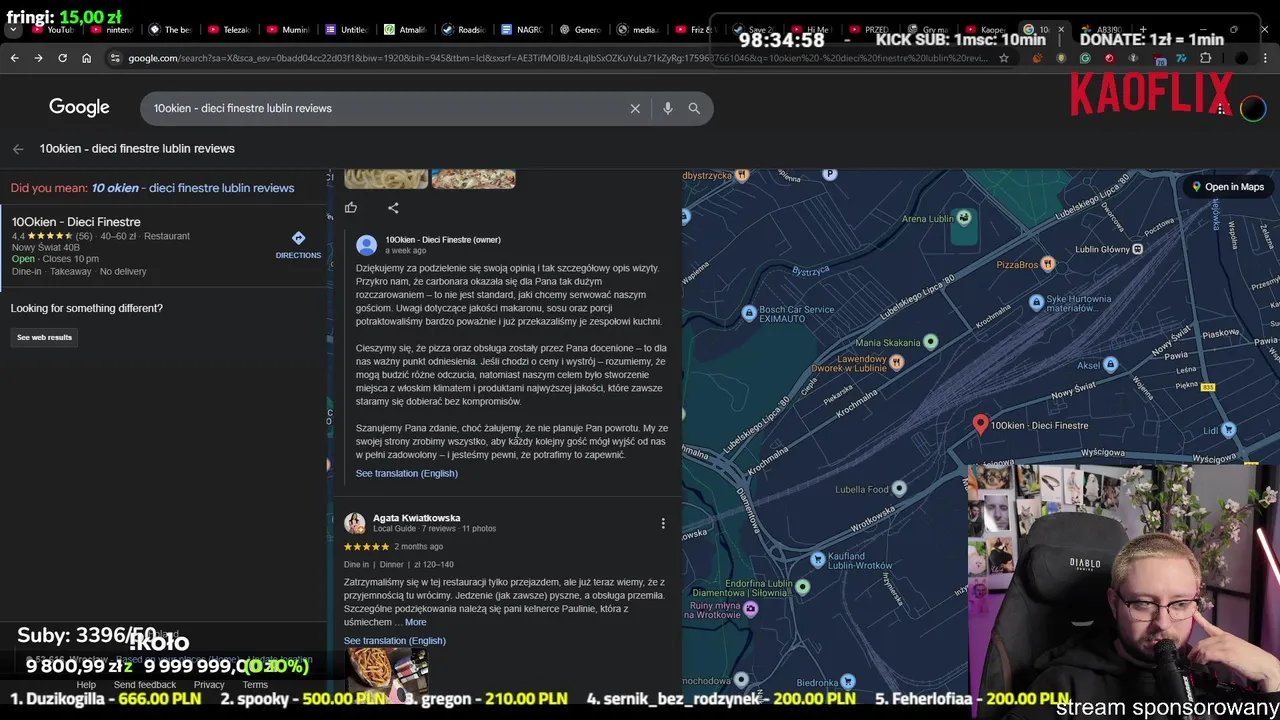Like the review with the thumbs-up icon

351,208
